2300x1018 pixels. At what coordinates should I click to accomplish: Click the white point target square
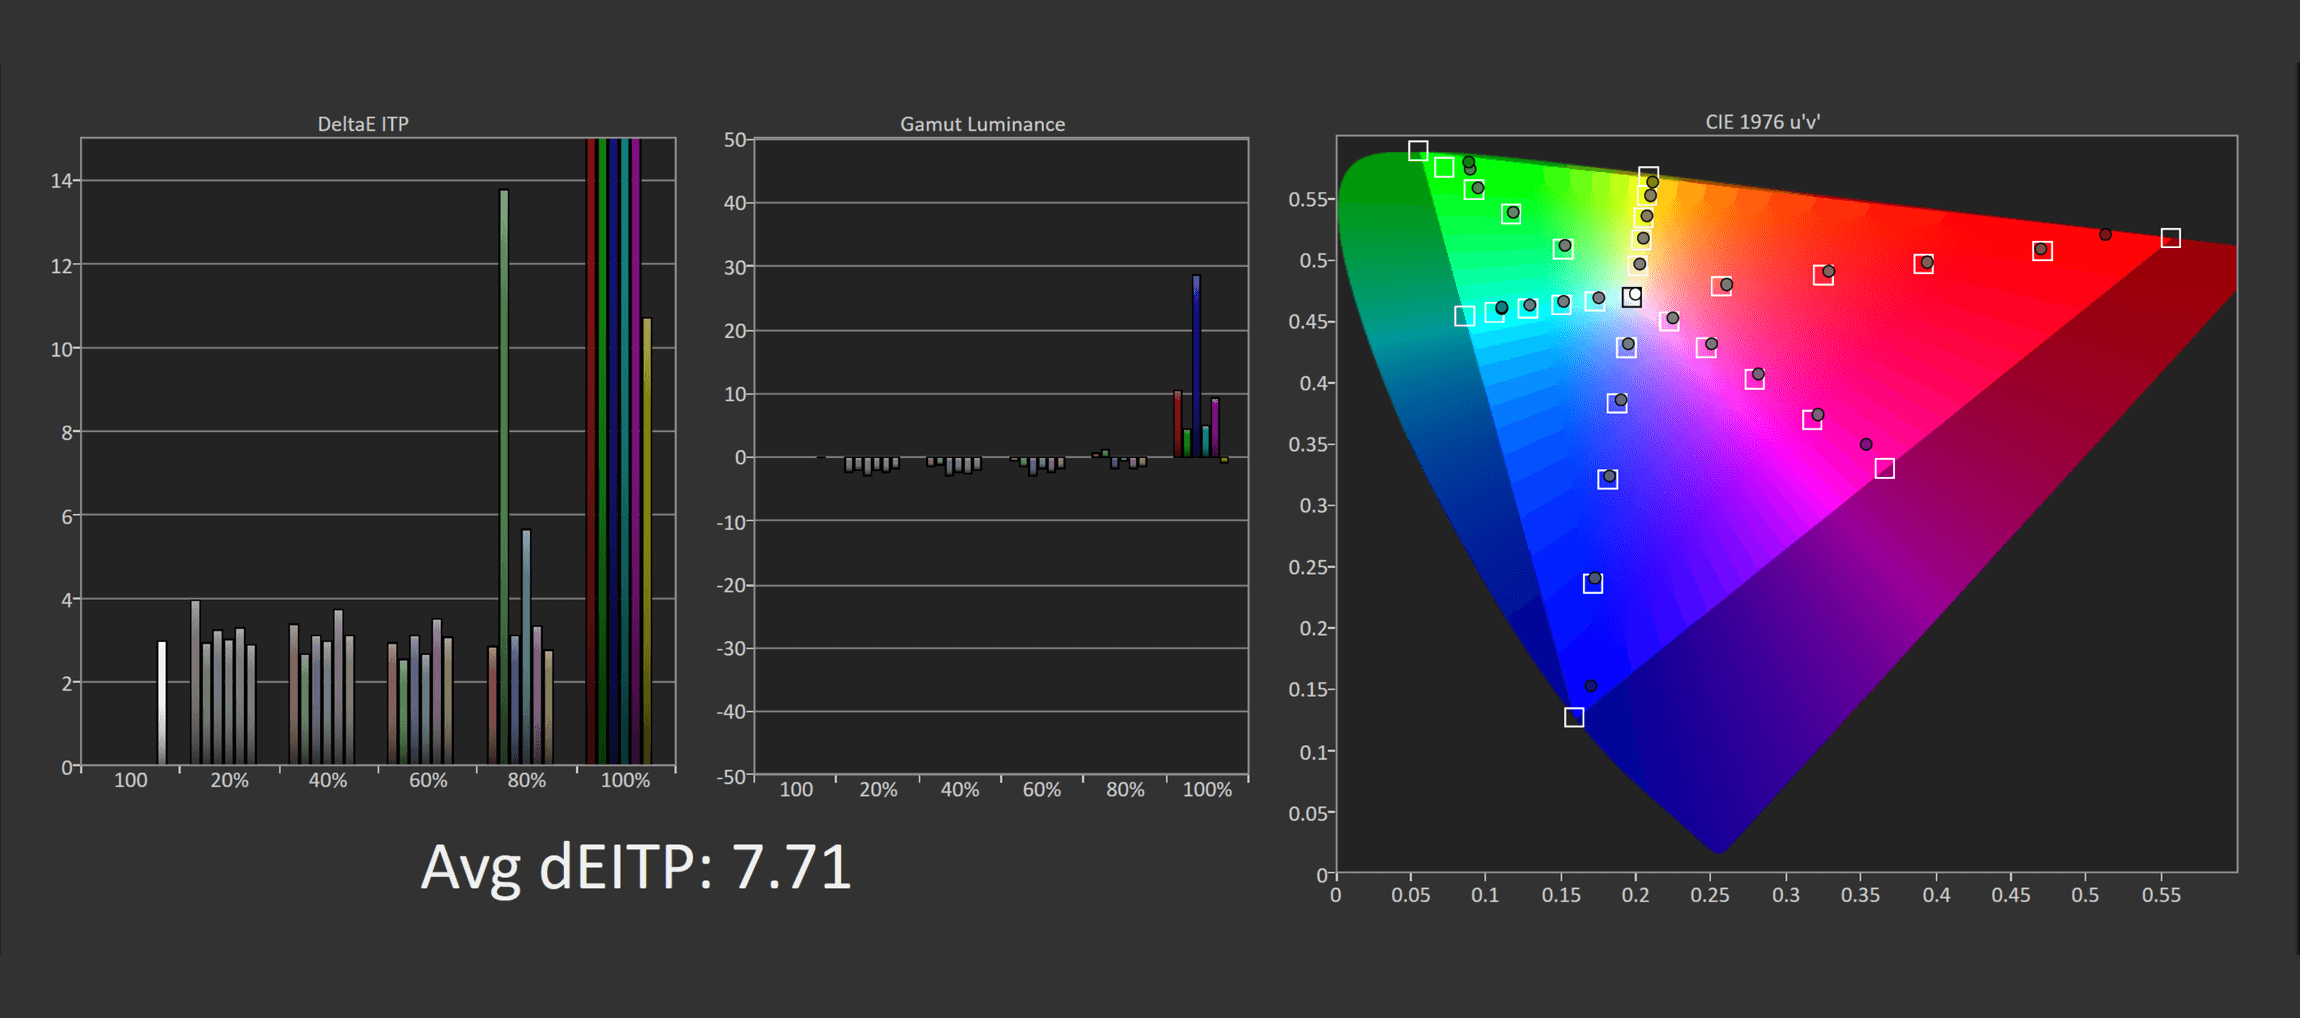pyautogui.click(x=1631, y=297)
